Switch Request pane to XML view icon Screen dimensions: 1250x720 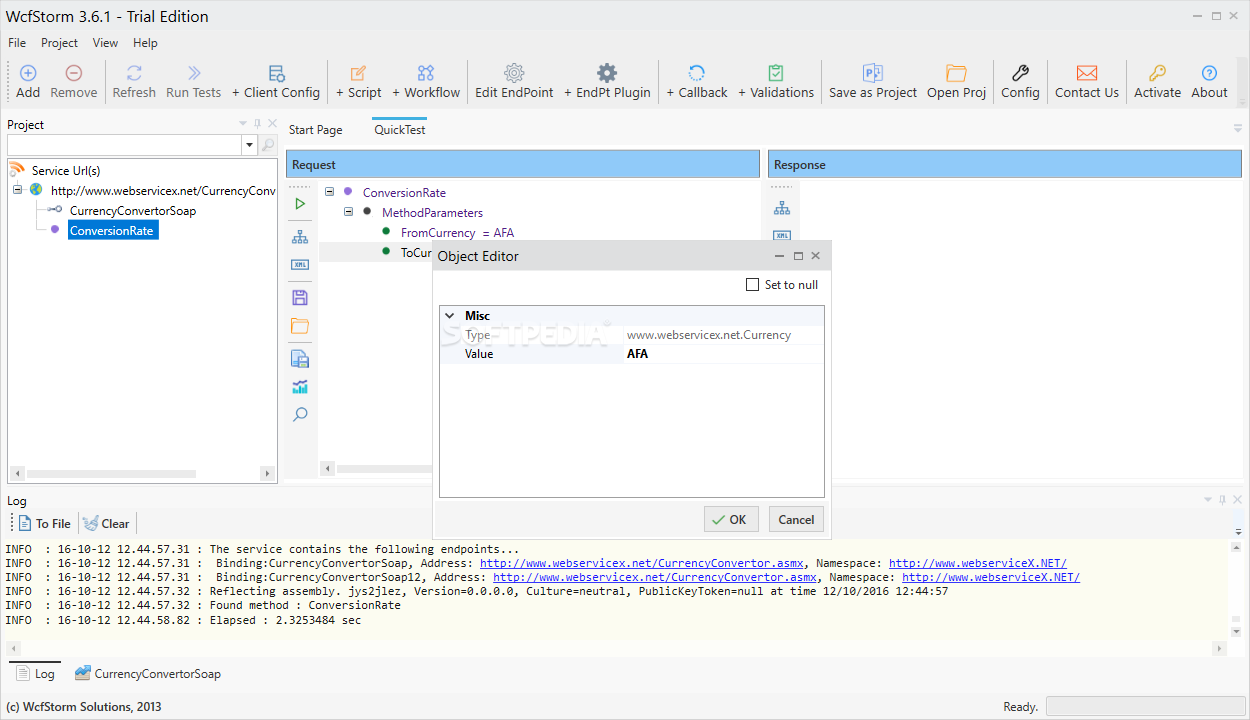coord(300,265)
